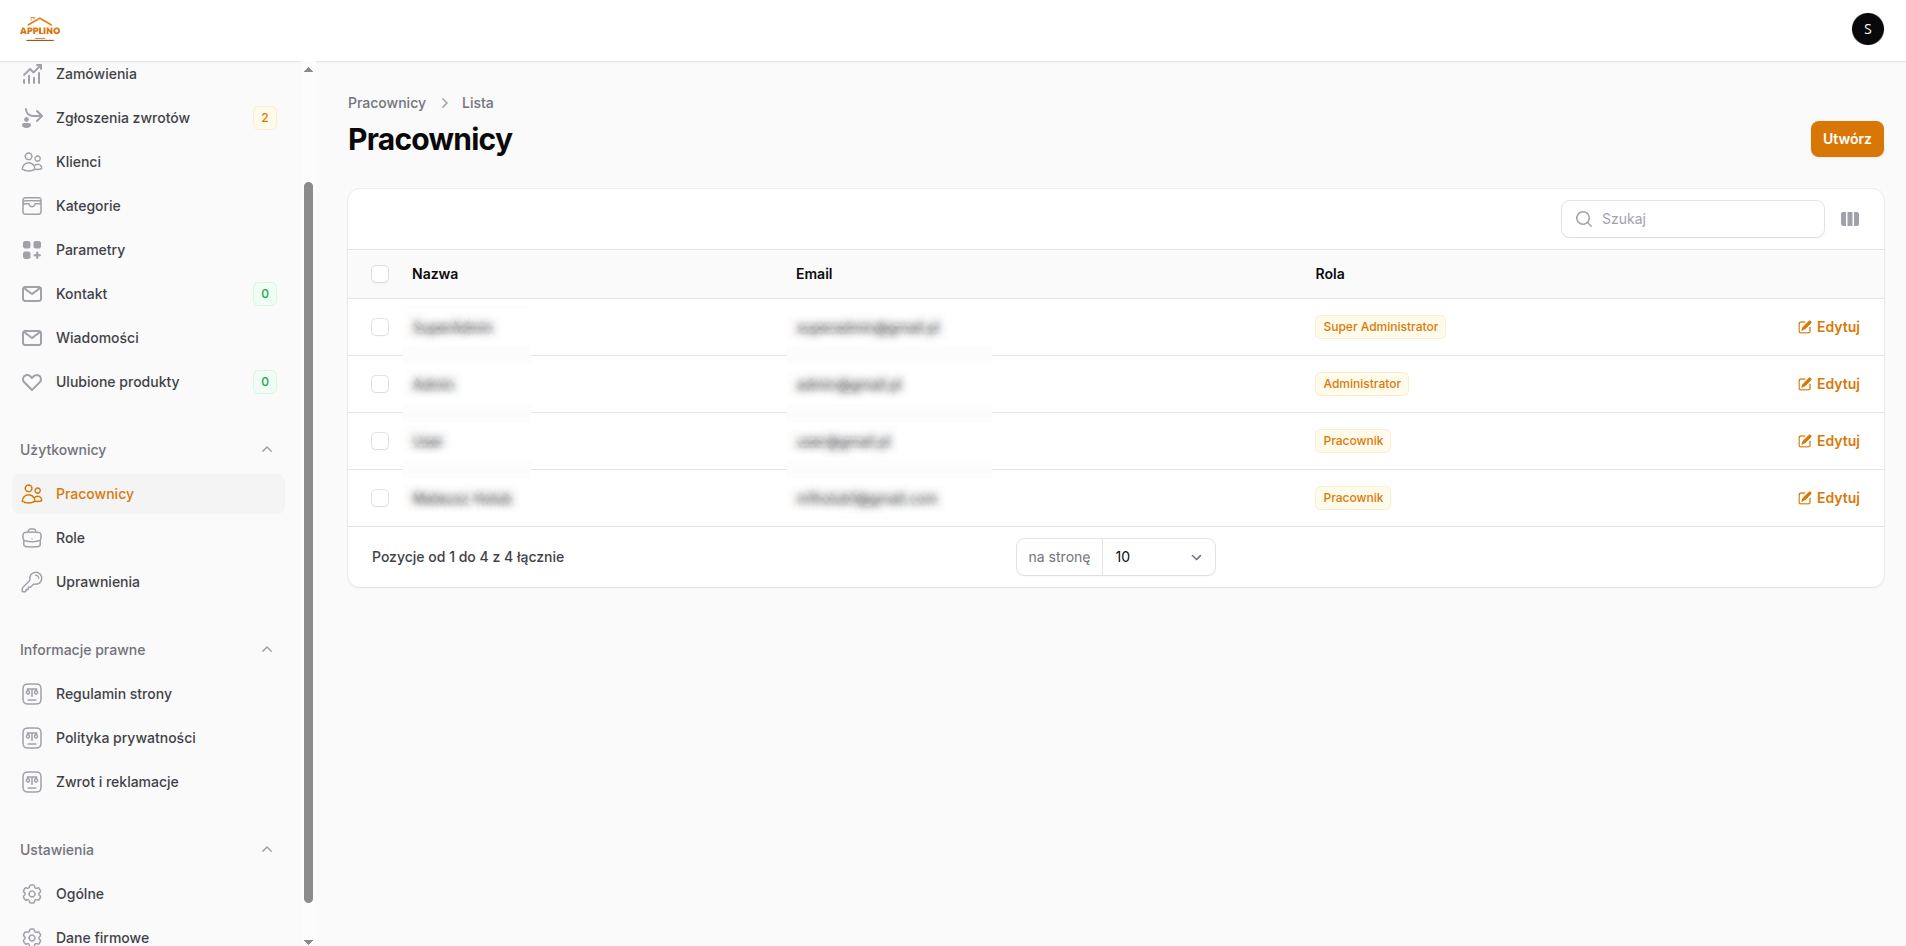This screenshot has height=946, width=1906.
Task: Click the Zgłoszenia zwrotów arrow icon
Action: (32, 118)
